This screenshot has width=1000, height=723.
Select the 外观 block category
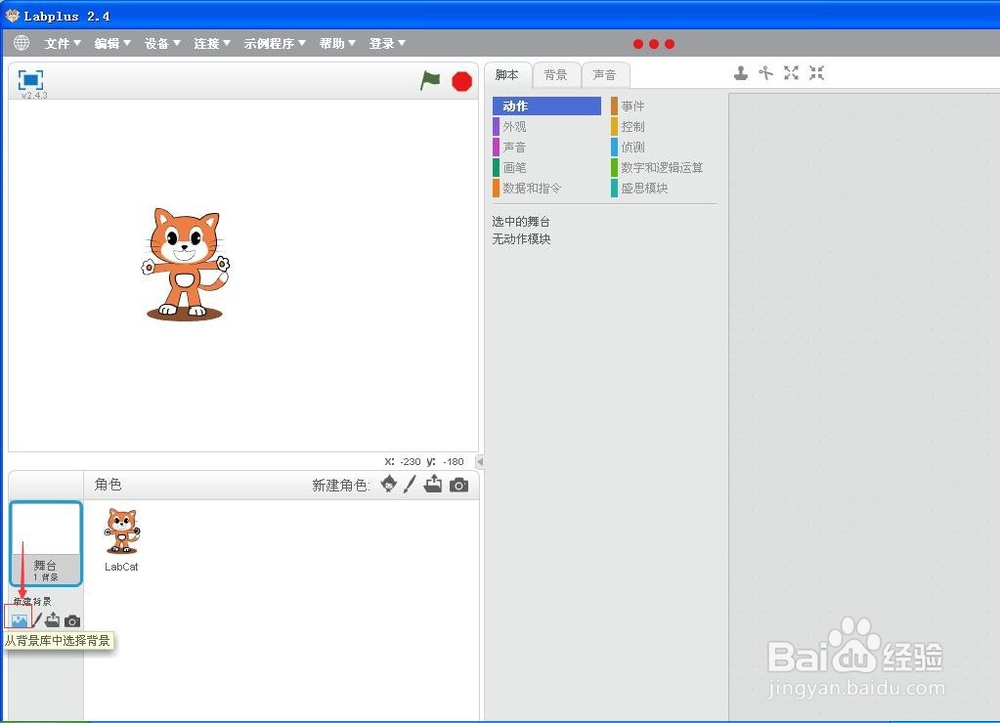coord(547,126)
